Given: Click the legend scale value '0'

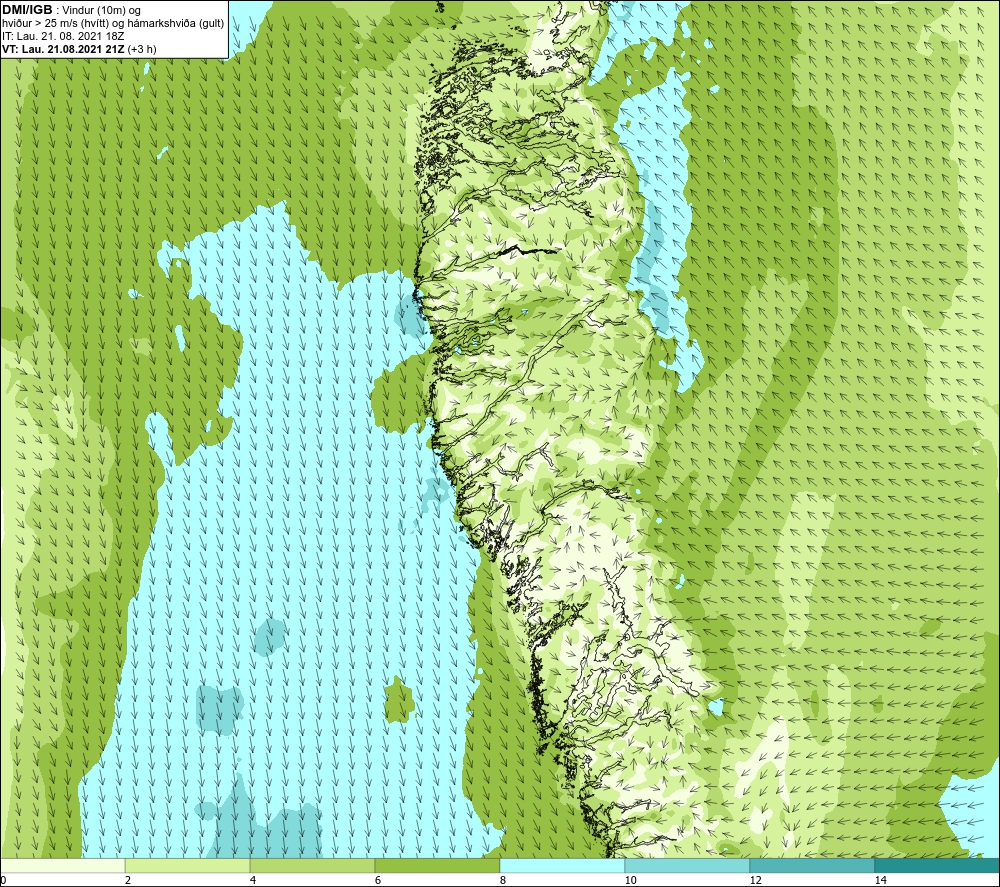Looking at the screenshot, I should 3,881.
